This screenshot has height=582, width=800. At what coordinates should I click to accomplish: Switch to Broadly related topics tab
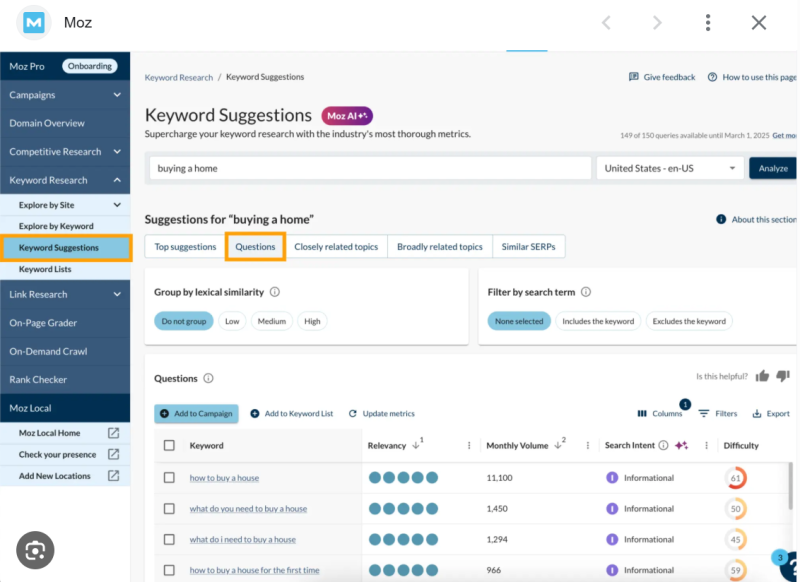[x=440, y=247]
